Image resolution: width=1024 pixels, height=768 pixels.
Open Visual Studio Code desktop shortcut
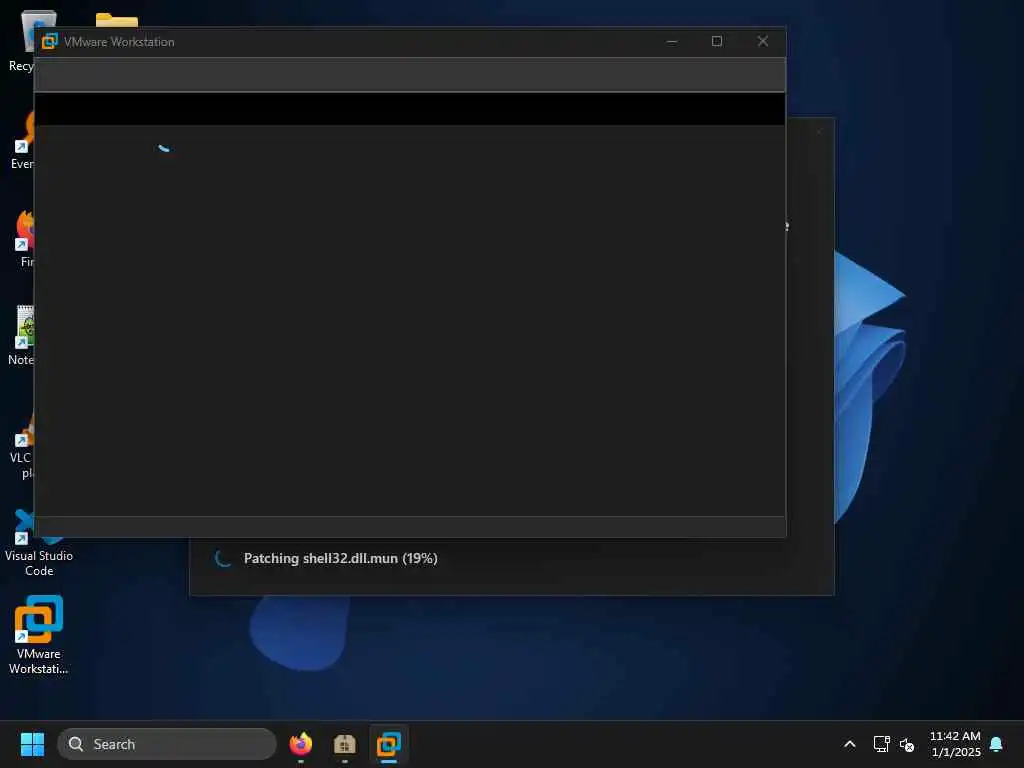pos(39,545)
